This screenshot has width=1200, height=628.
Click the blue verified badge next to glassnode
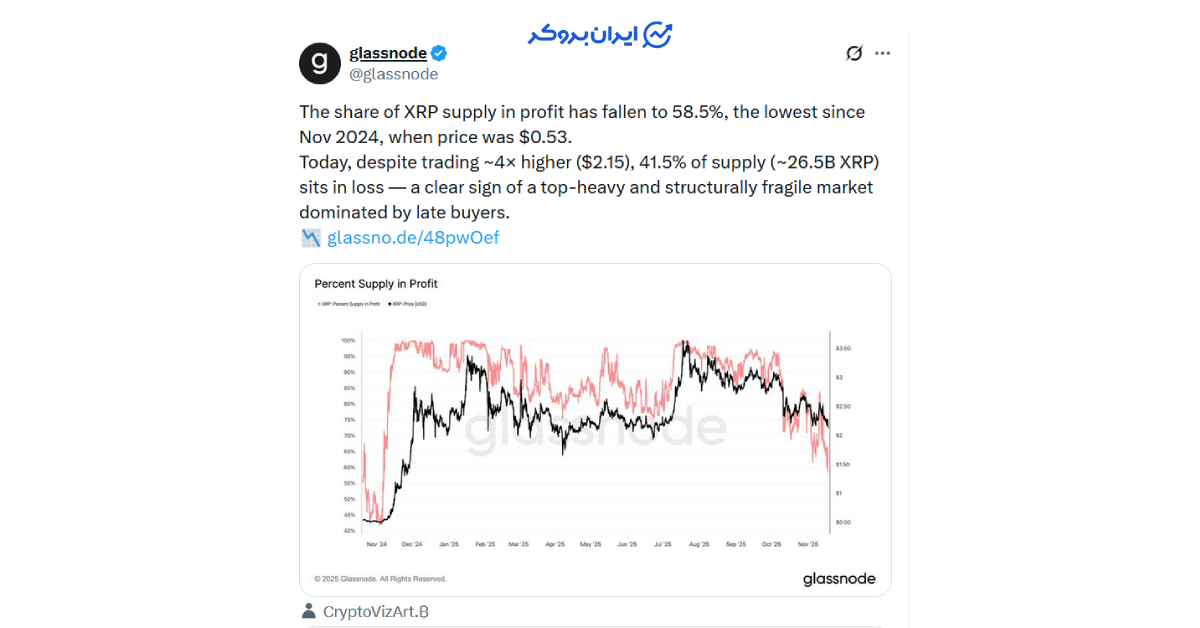click(x=438, y=52)
